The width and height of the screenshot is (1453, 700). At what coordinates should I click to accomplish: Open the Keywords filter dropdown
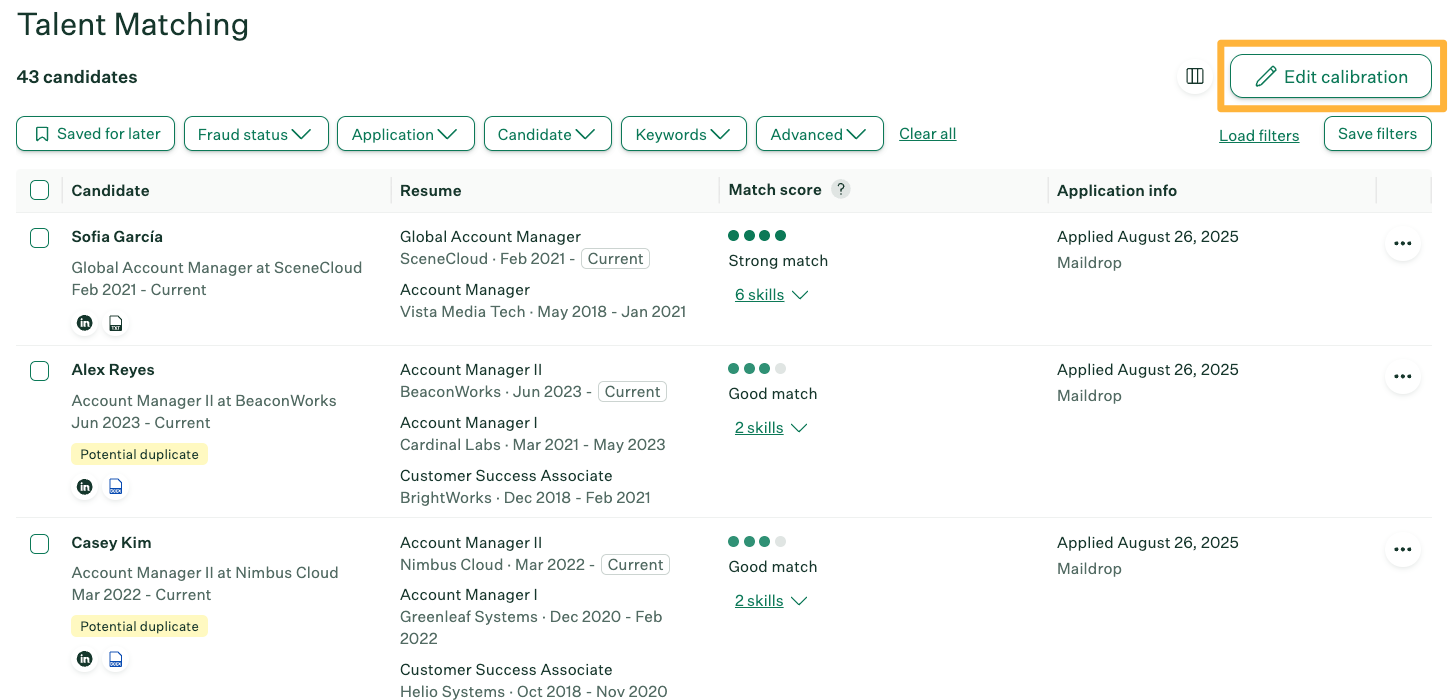(x=683, y=134)
